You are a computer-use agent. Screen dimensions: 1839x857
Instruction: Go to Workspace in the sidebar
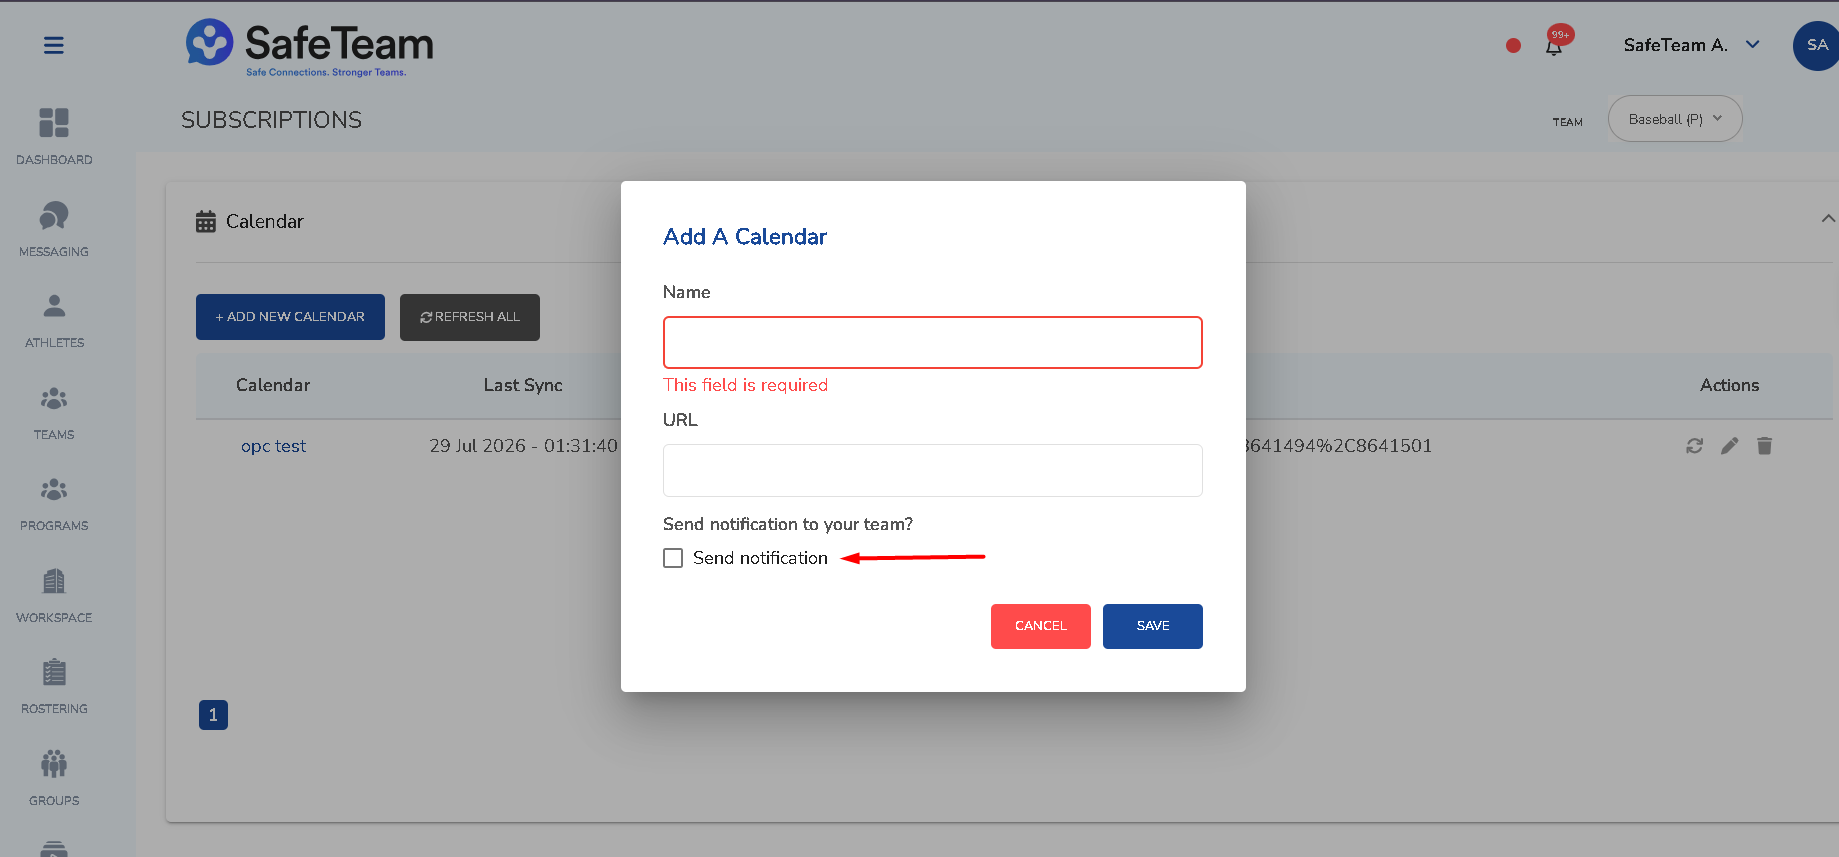tap(54, 596)
